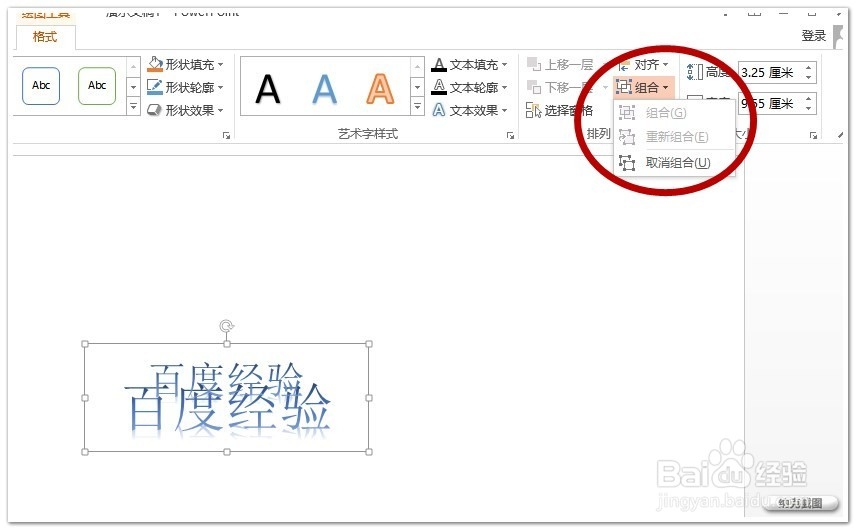The height and width of the screenshot is (530, 856).
Task: Decrease the width value with down stepper
Action: tap(809, 109)
